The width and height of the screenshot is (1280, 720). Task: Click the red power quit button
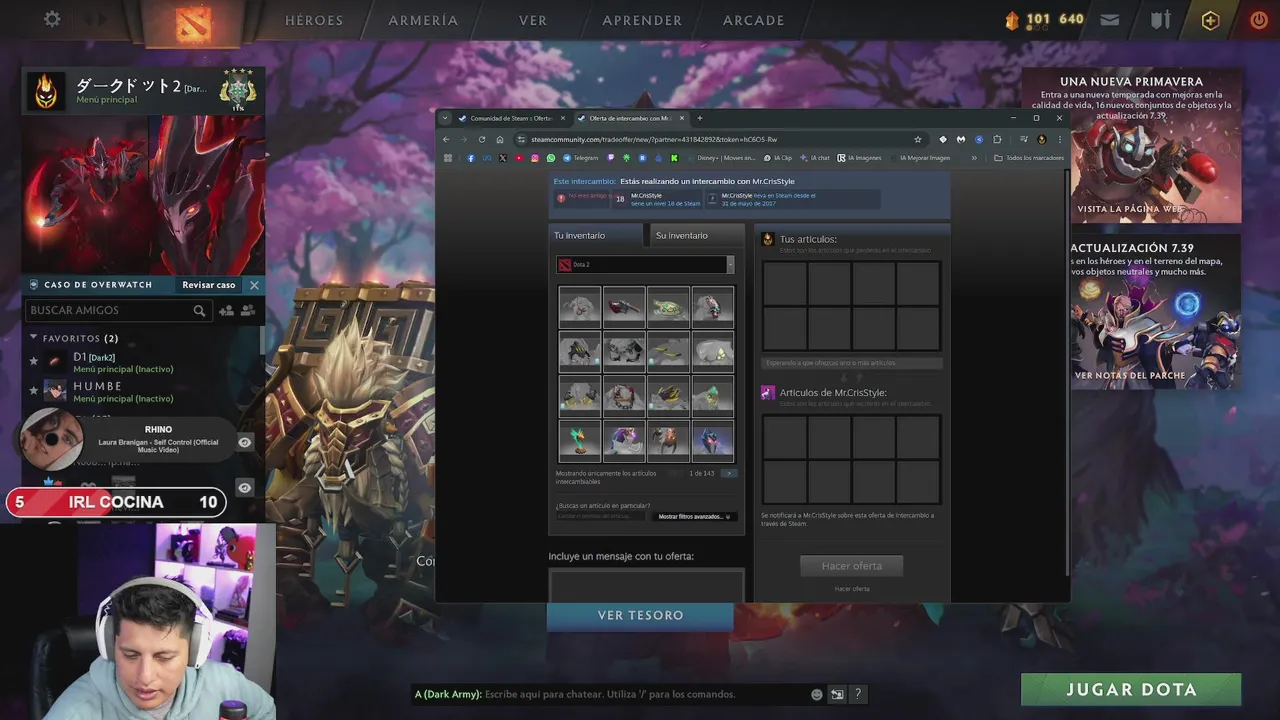tap(1258, 19)
